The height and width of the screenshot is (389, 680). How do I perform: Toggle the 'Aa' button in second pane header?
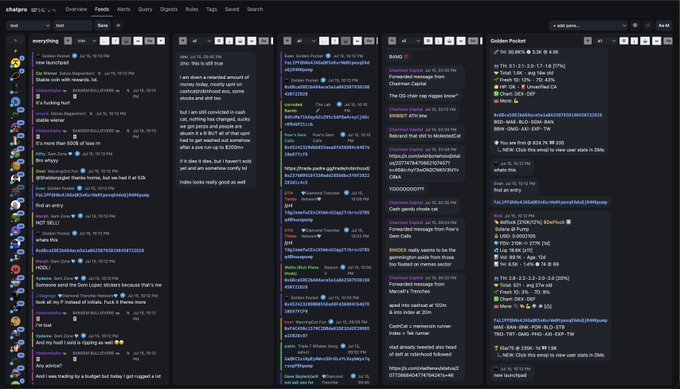click(264, 41)
